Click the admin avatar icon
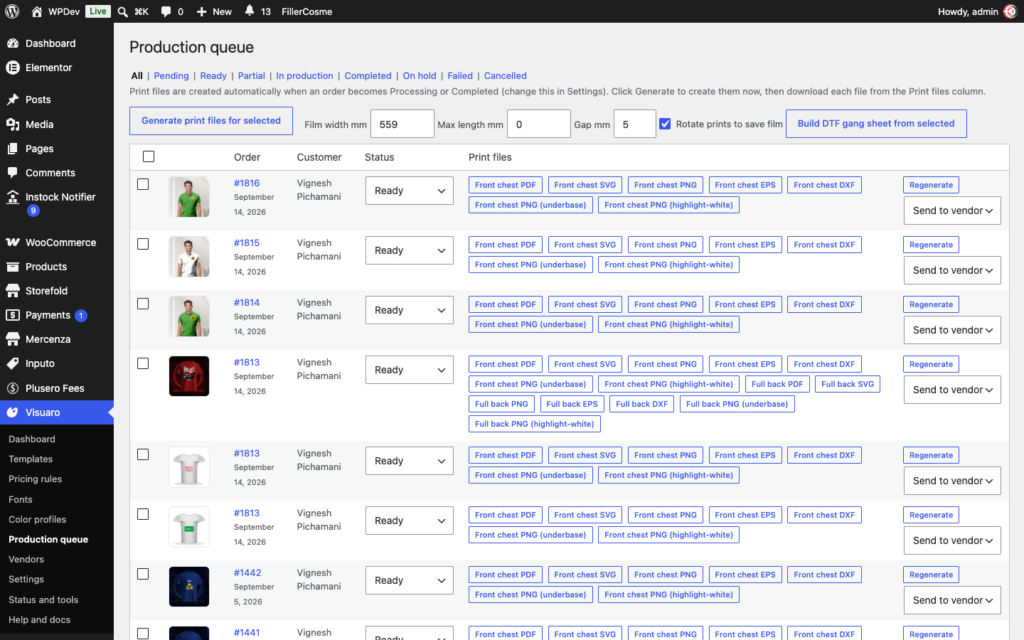 1010,11
